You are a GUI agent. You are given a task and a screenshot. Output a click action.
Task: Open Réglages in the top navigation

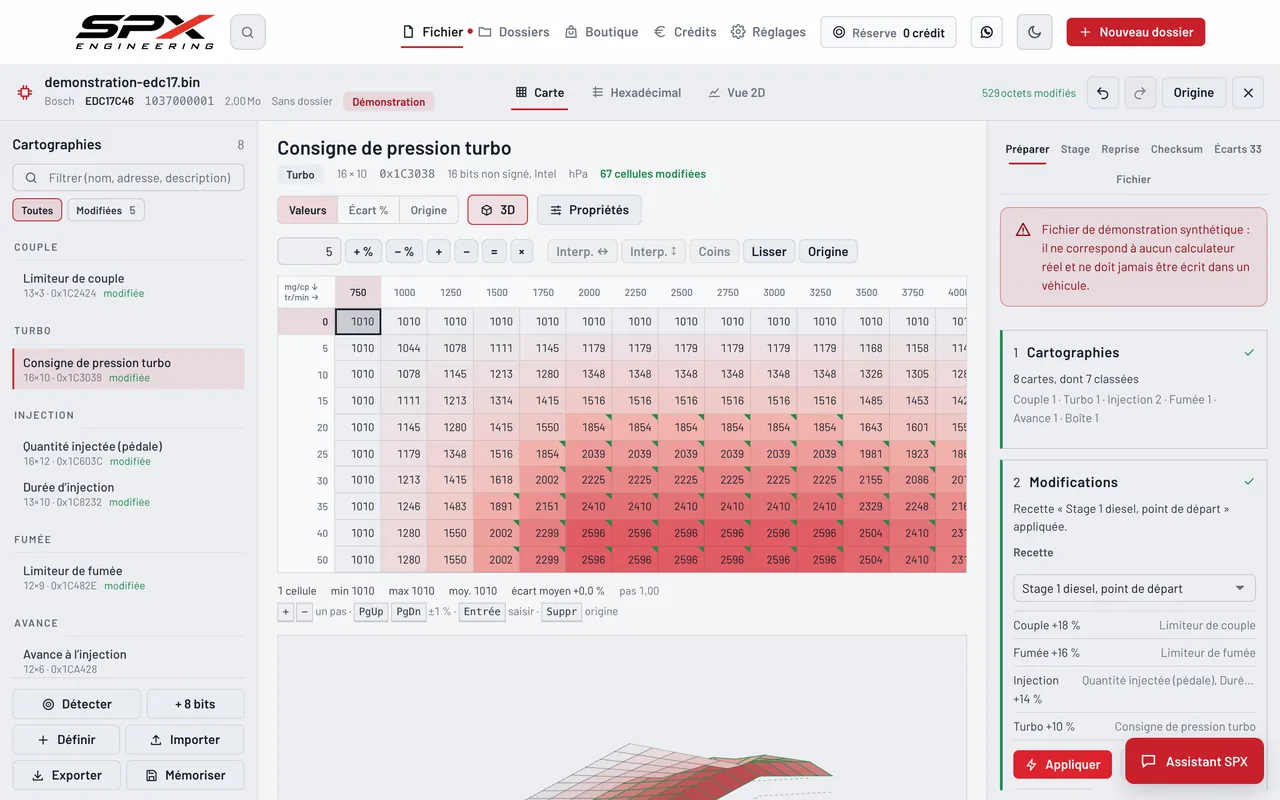(x=768, y=32)
